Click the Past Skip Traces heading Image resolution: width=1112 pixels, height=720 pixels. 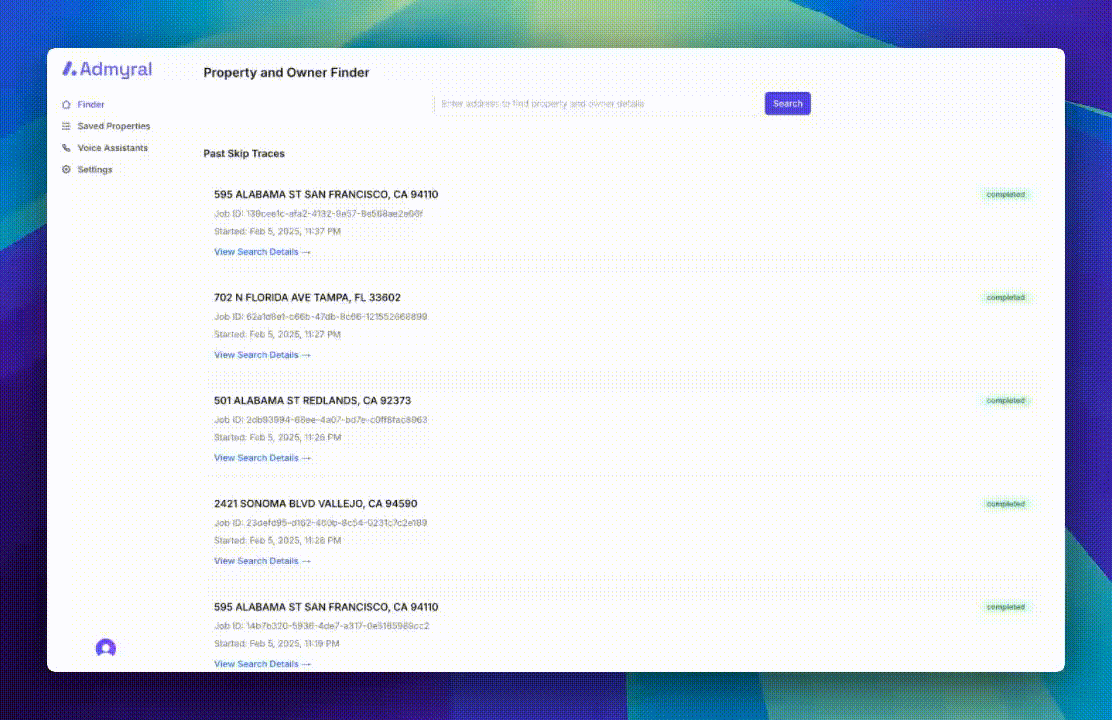pyautogui.click(x=244, y=153)
